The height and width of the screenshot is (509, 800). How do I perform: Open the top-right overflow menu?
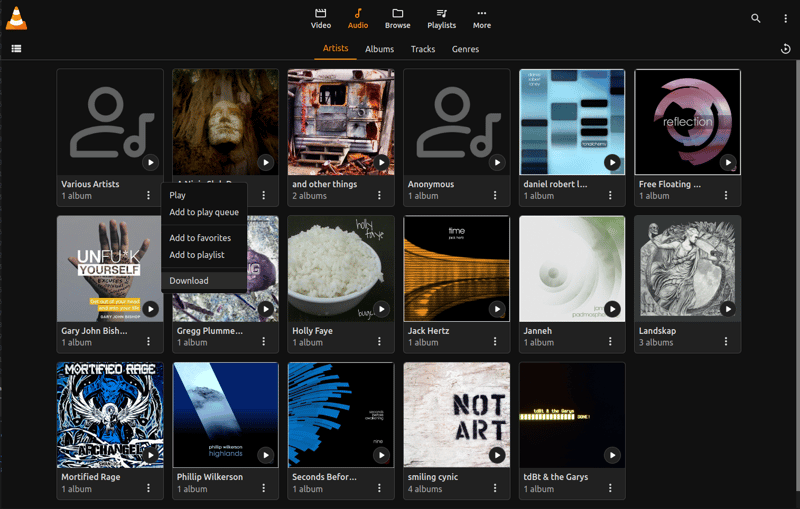pos(785,18)
